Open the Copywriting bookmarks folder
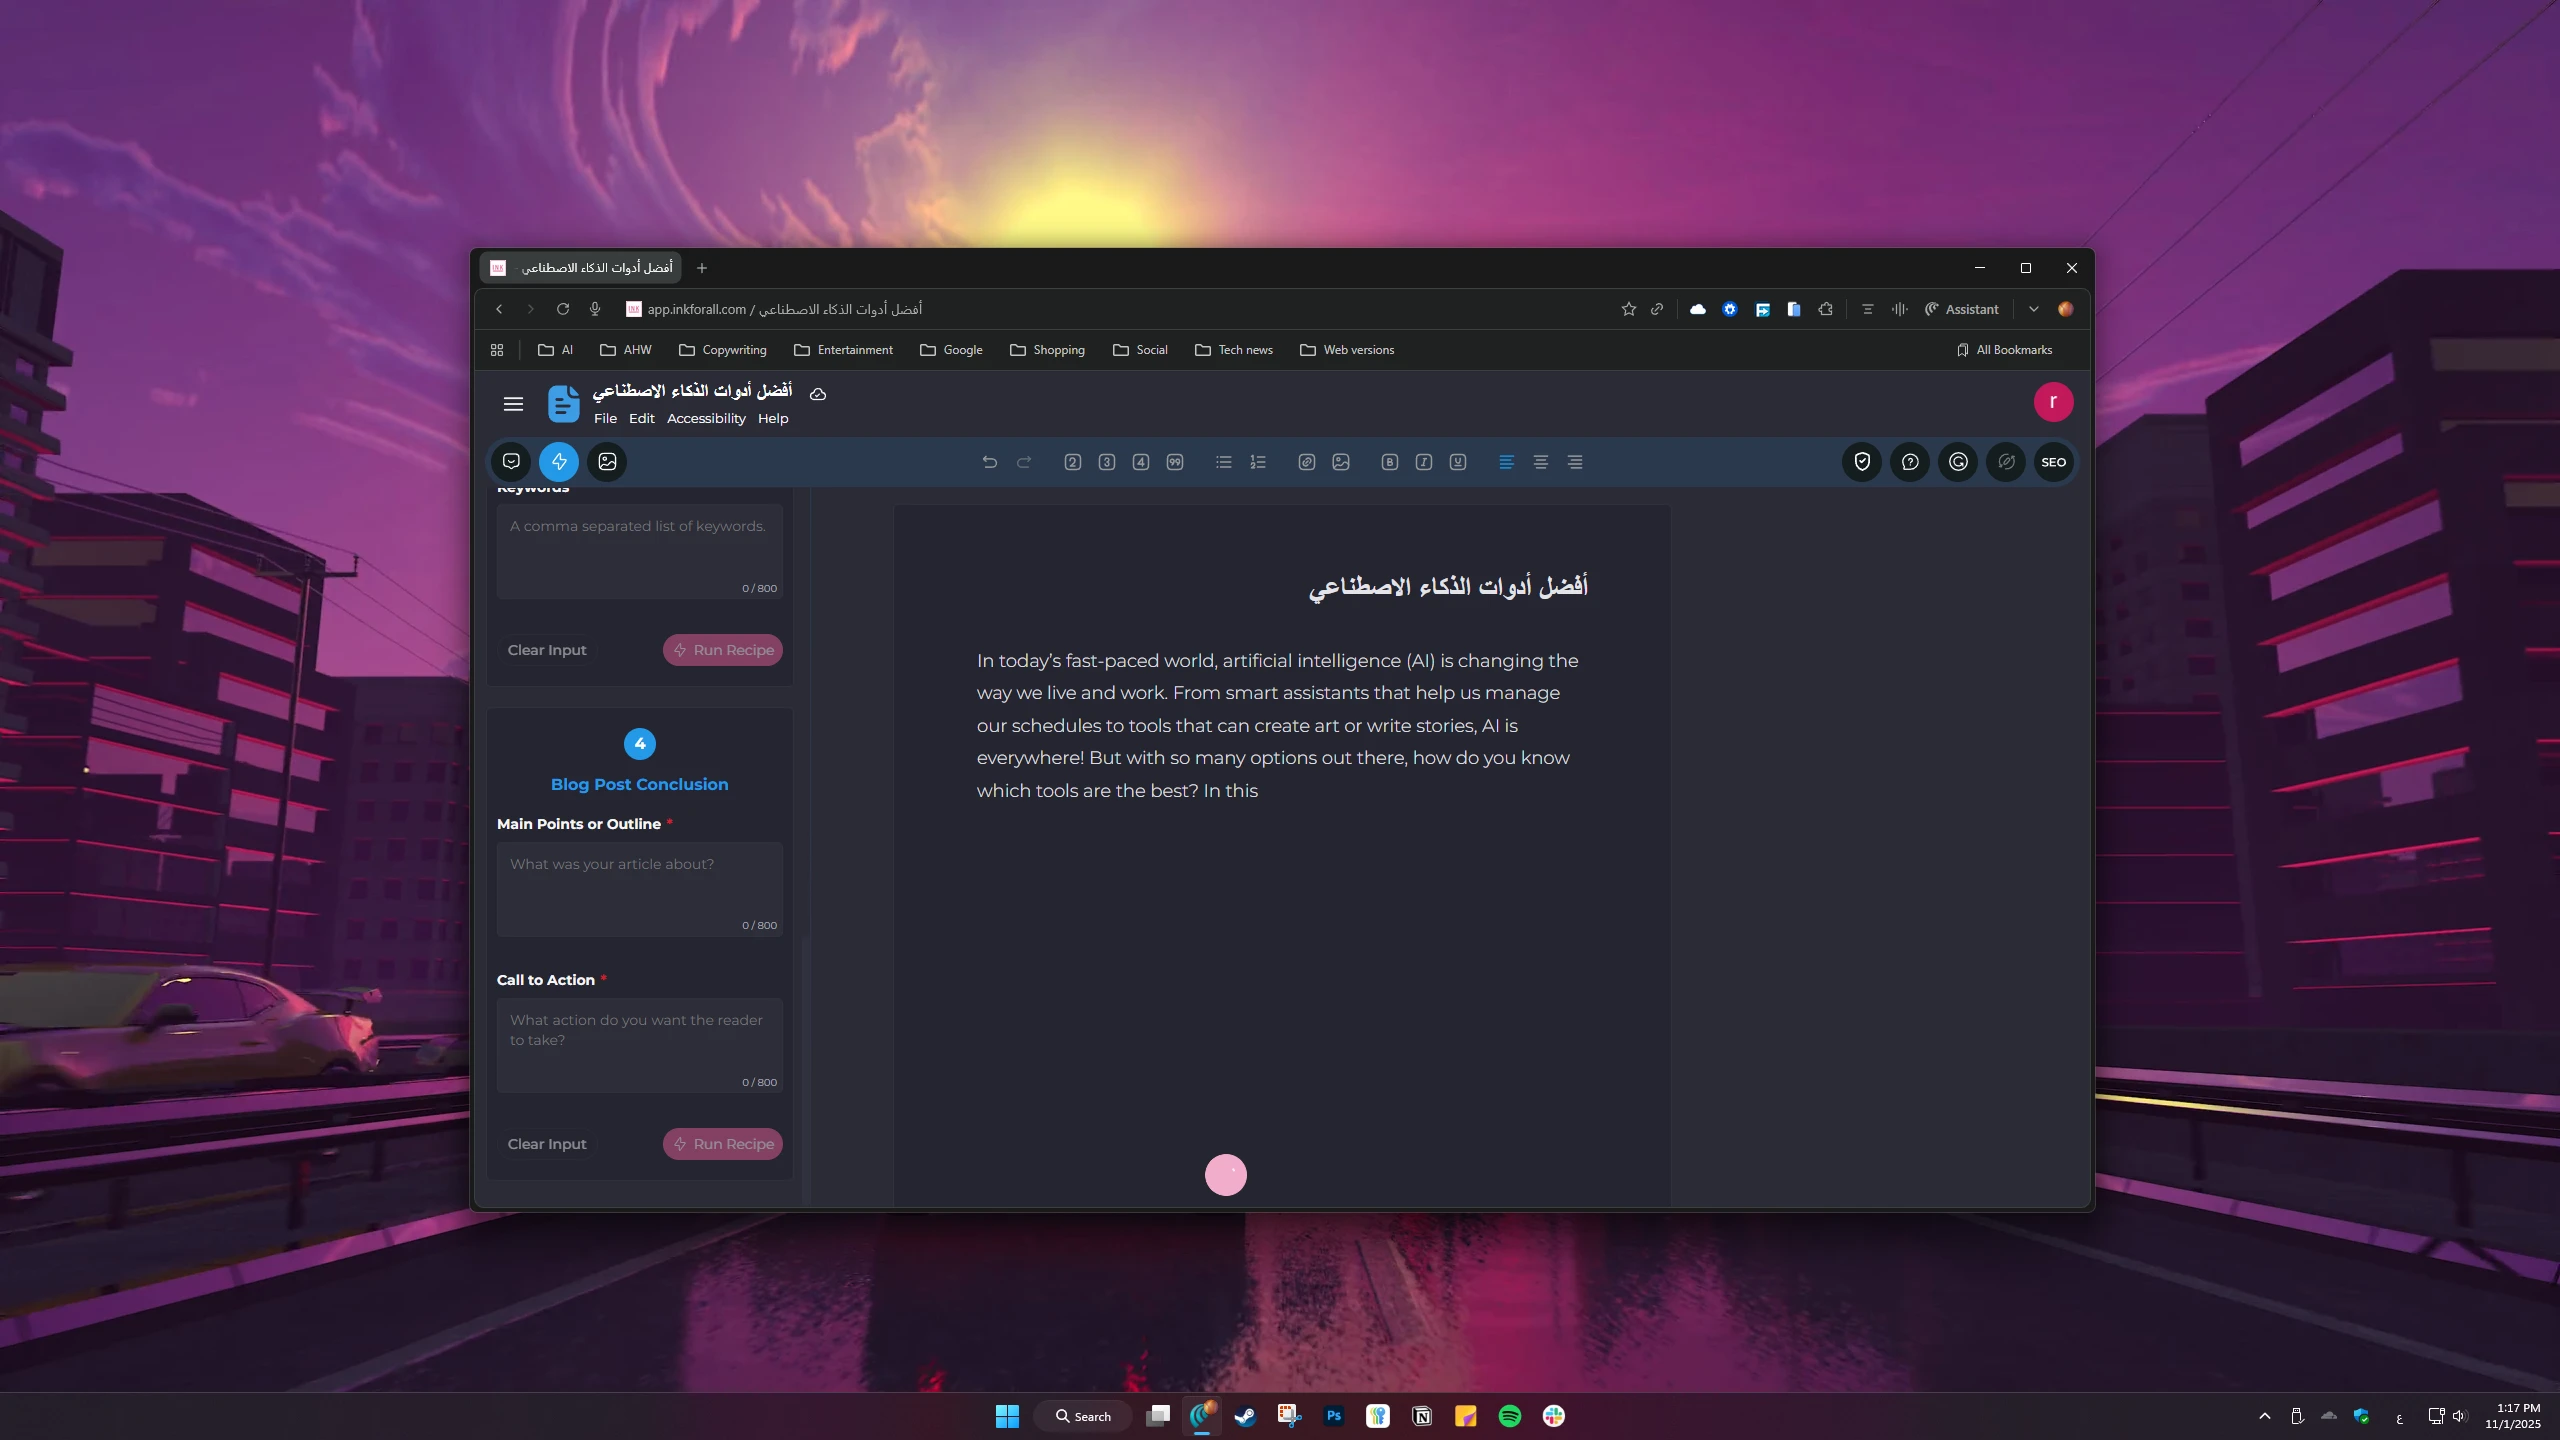 click(x=722, y=350)
